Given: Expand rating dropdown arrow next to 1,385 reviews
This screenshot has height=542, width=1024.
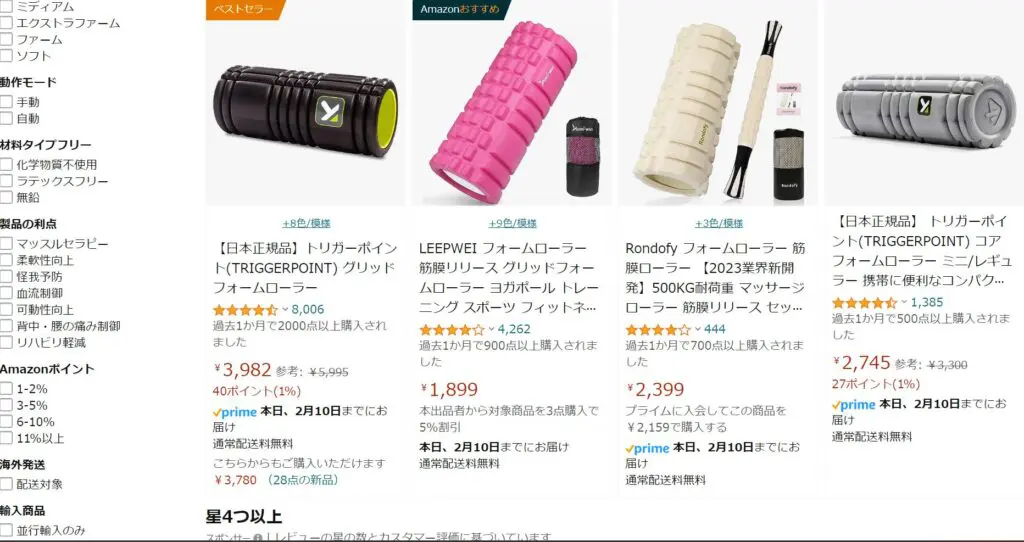Looking at the screenshot, I should point(904,302).
